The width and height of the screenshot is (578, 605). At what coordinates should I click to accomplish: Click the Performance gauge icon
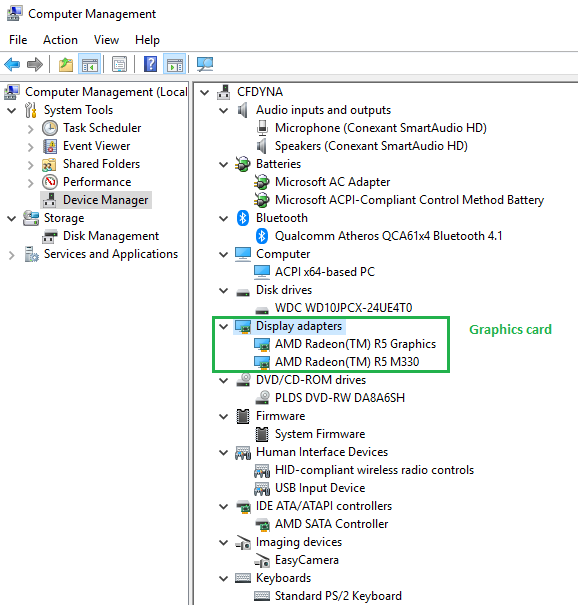click(50, 182)
